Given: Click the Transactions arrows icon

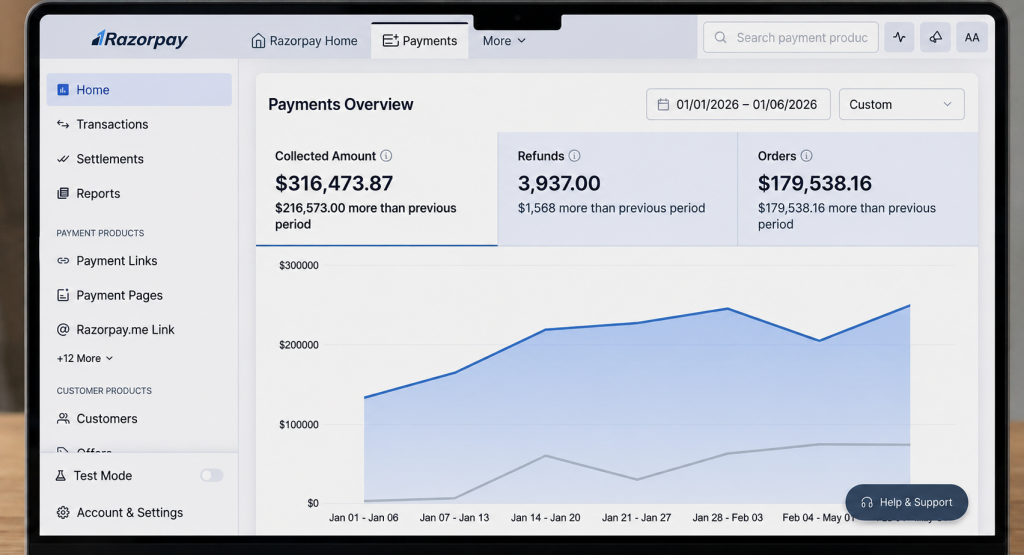Looking at the screenshot, I should pyautogui.click(x=63, y=124).
